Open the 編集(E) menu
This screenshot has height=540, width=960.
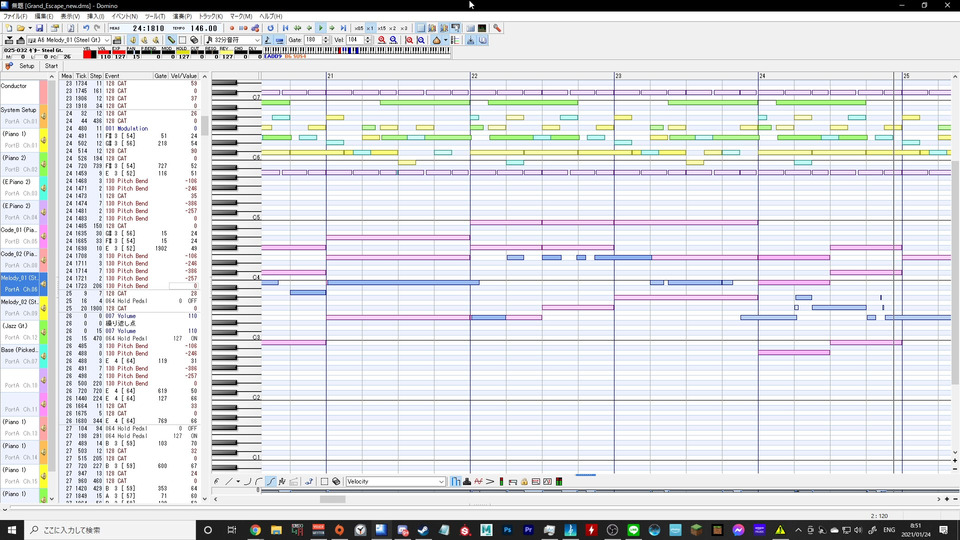point(44,17)
